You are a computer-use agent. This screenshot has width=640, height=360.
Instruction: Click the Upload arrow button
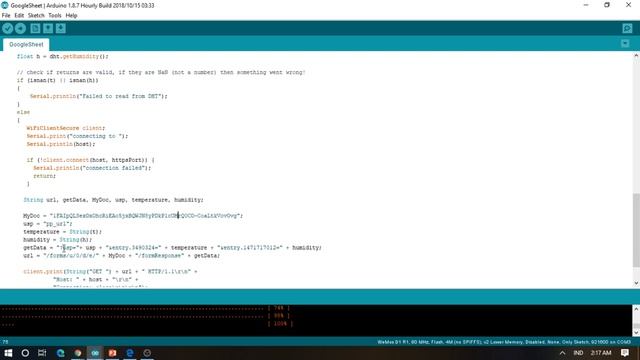(20, 28)
